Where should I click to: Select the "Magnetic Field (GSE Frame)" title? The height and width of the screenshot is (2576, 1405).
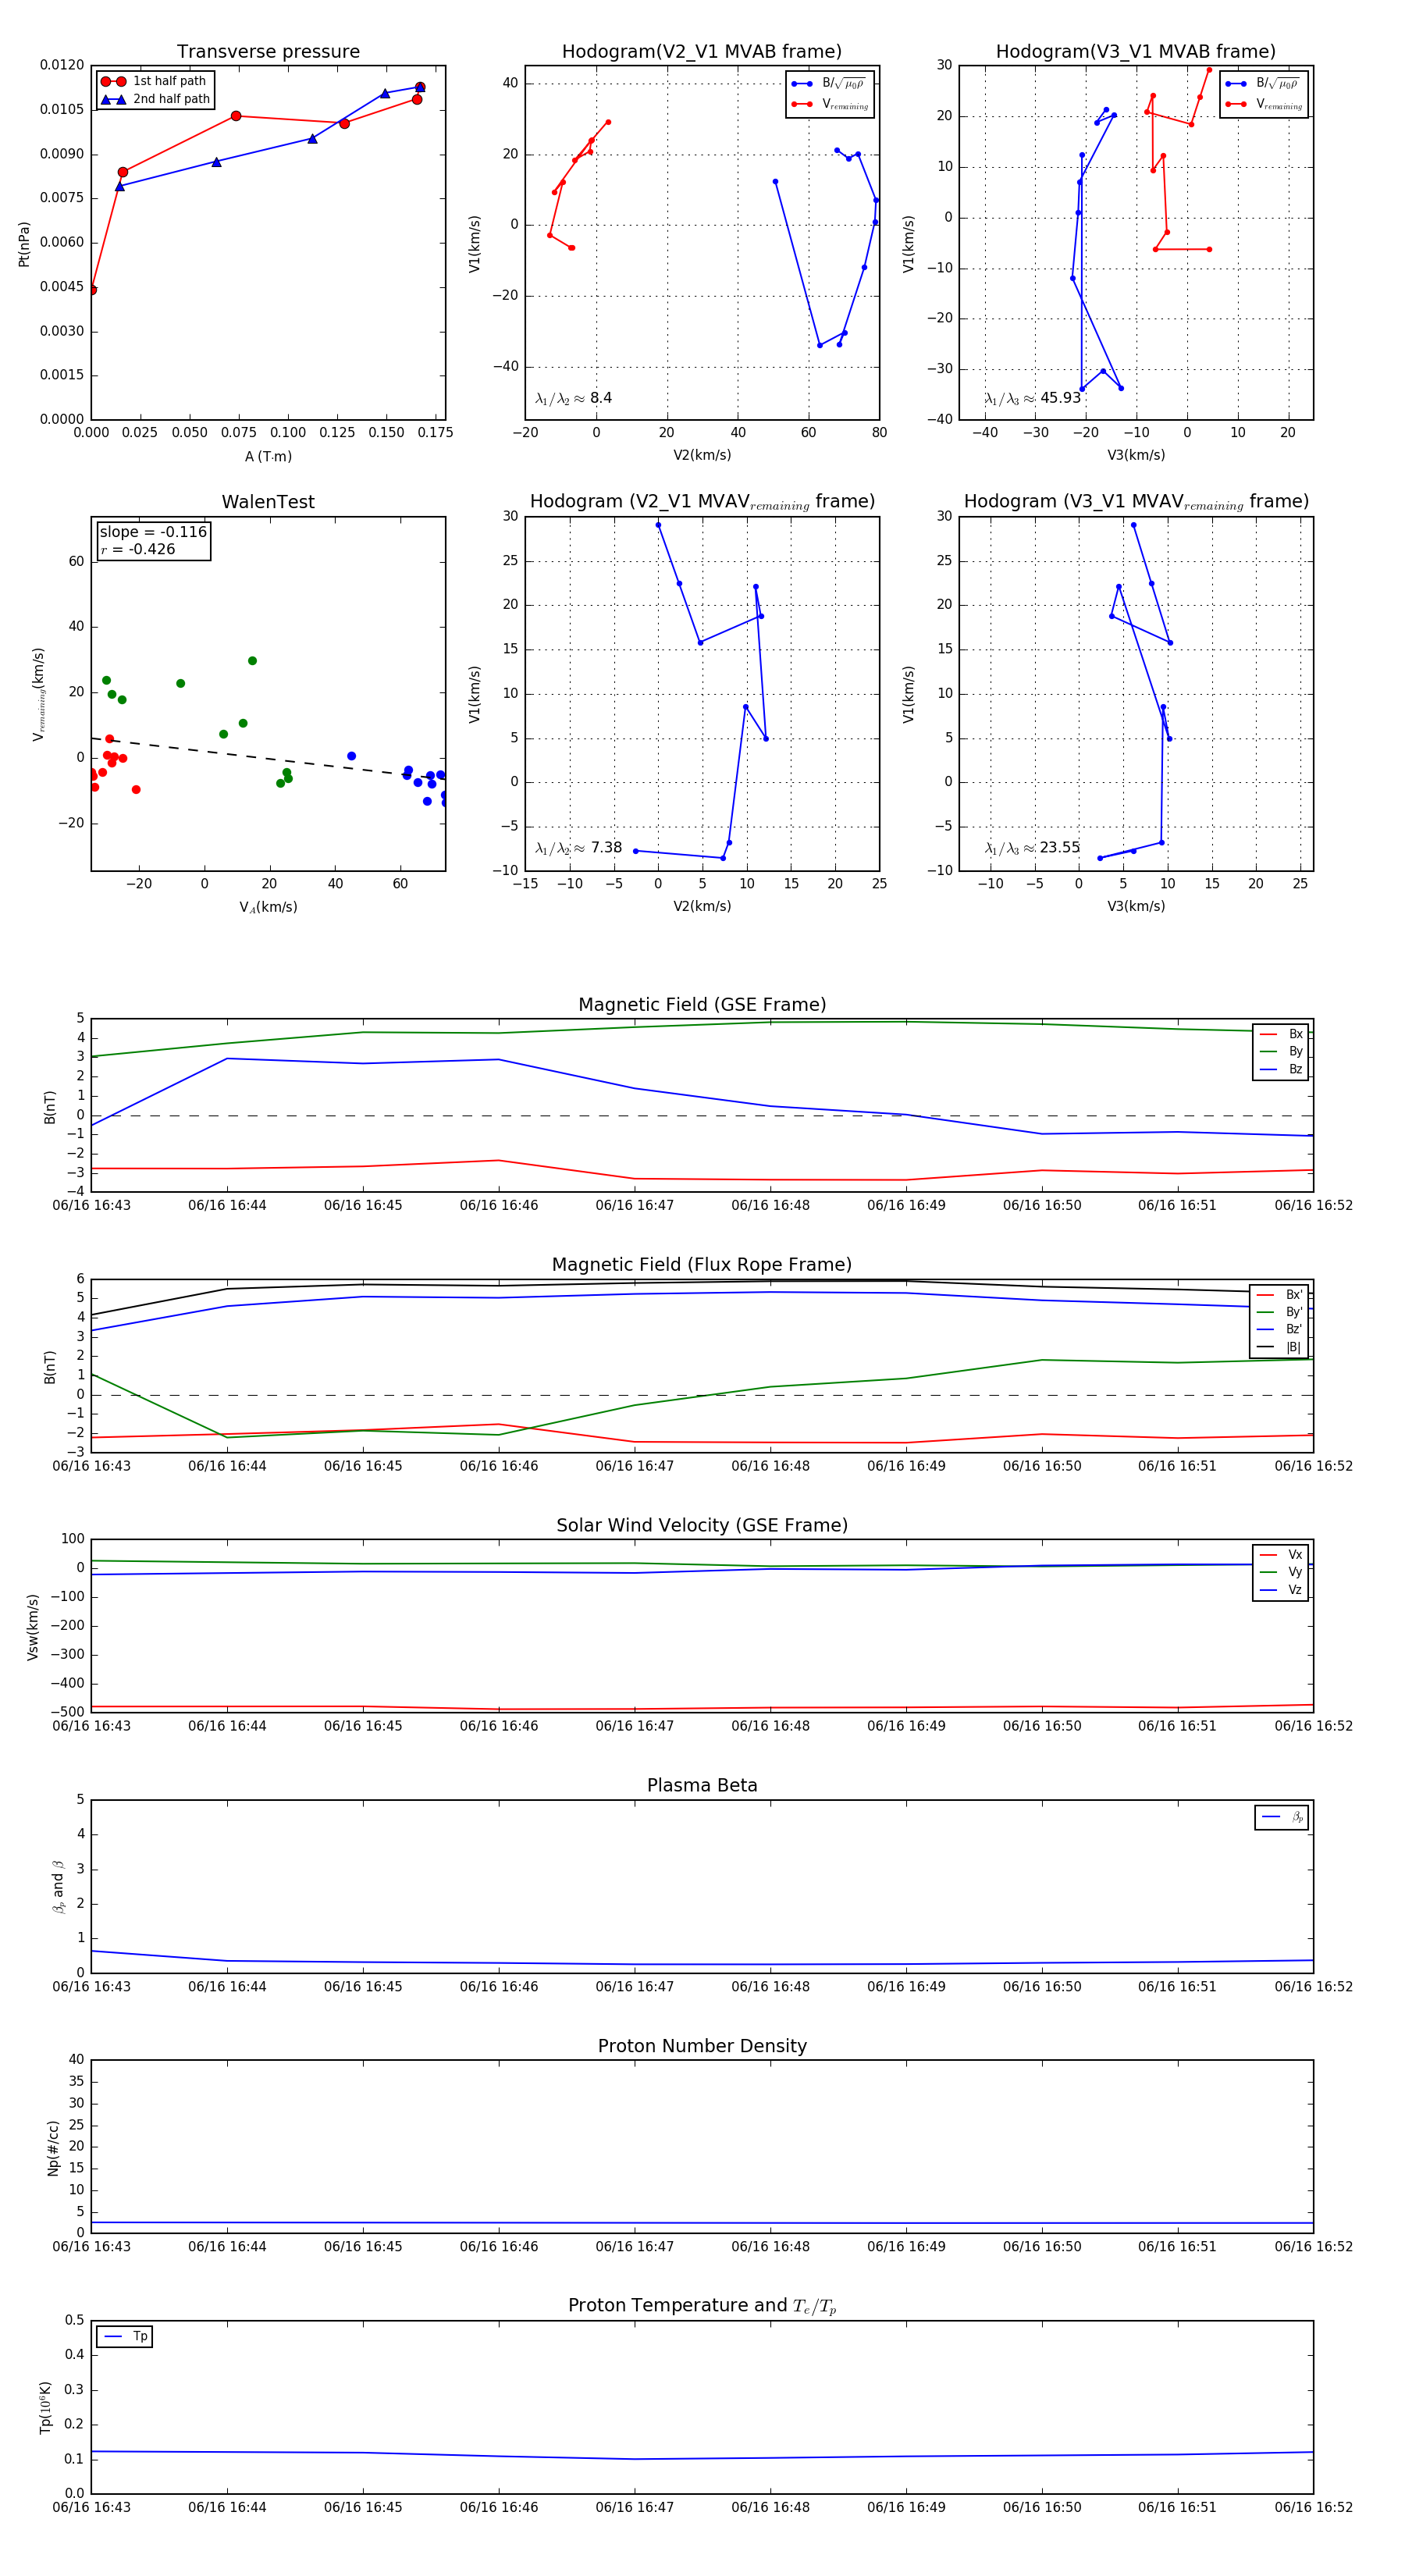pyautogui.click(x=702, y=1005)
